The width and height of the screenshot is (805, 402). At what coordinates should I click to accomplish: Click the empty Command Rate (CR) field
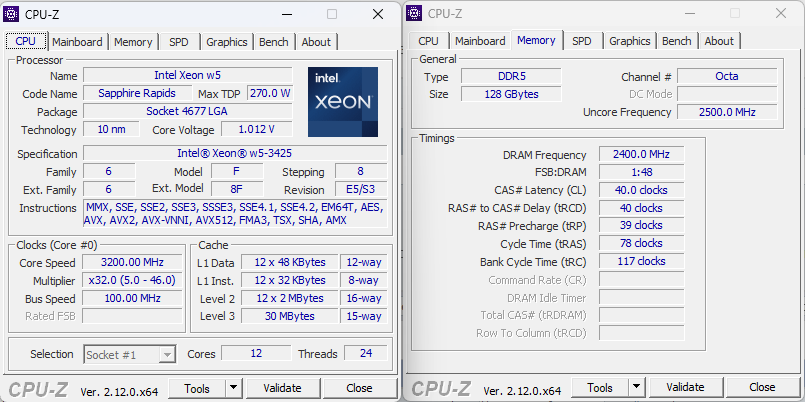pyautogui.click(x=641, y=279)
